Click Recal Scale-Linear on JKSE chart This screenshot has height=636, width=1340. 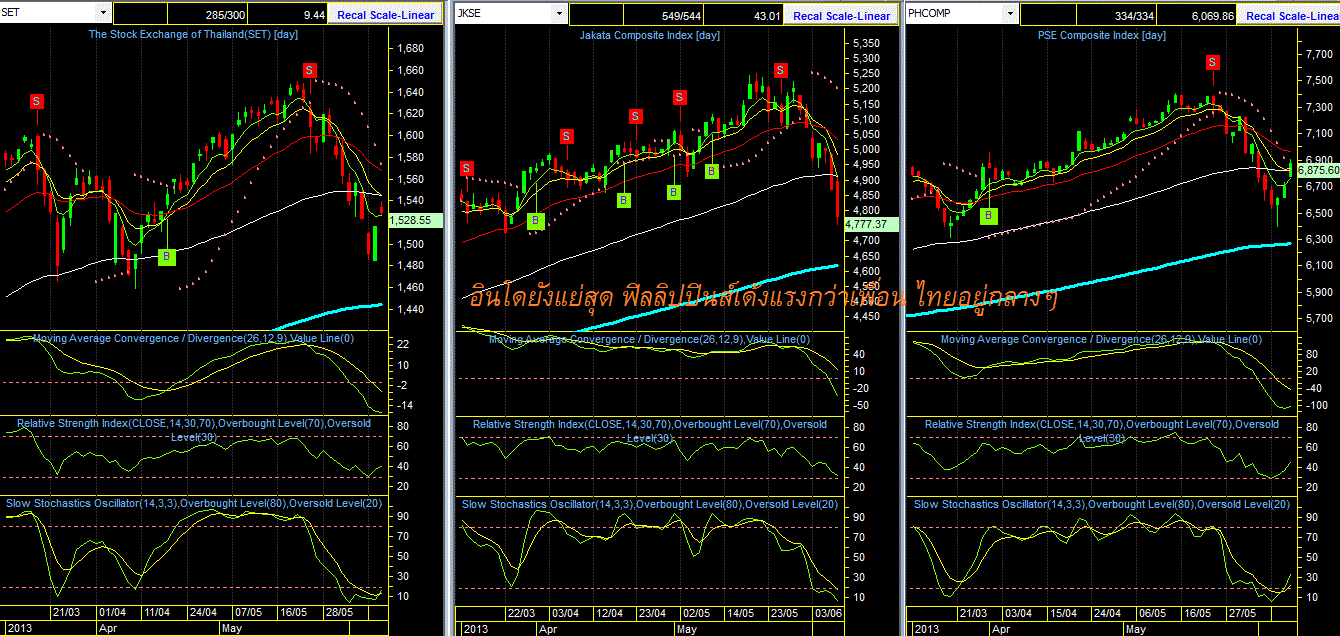point(841,16)
